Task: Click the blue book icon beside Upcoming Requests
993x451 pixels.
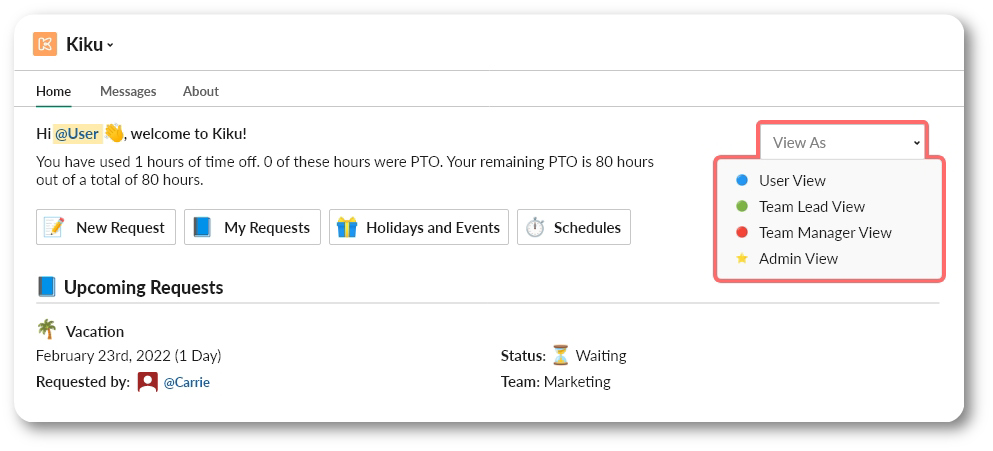Action: tap(47, 287)
